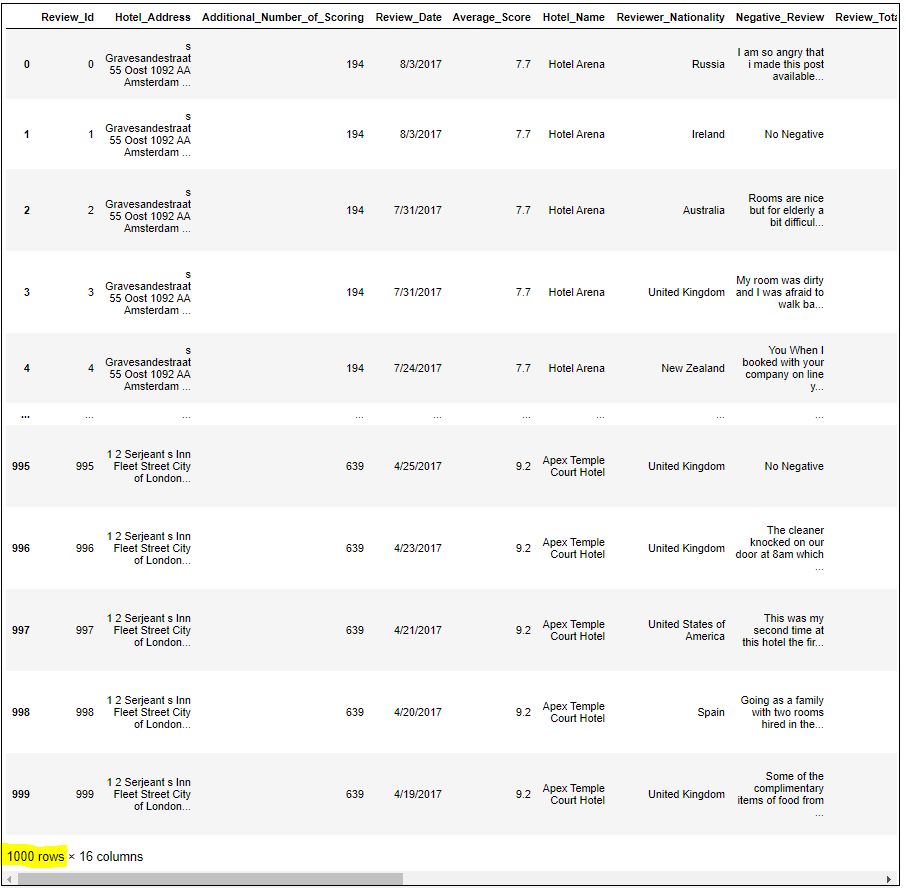906x890 pixels.
Task: Click the Hotel_Address column header
Action: point(153,17)
